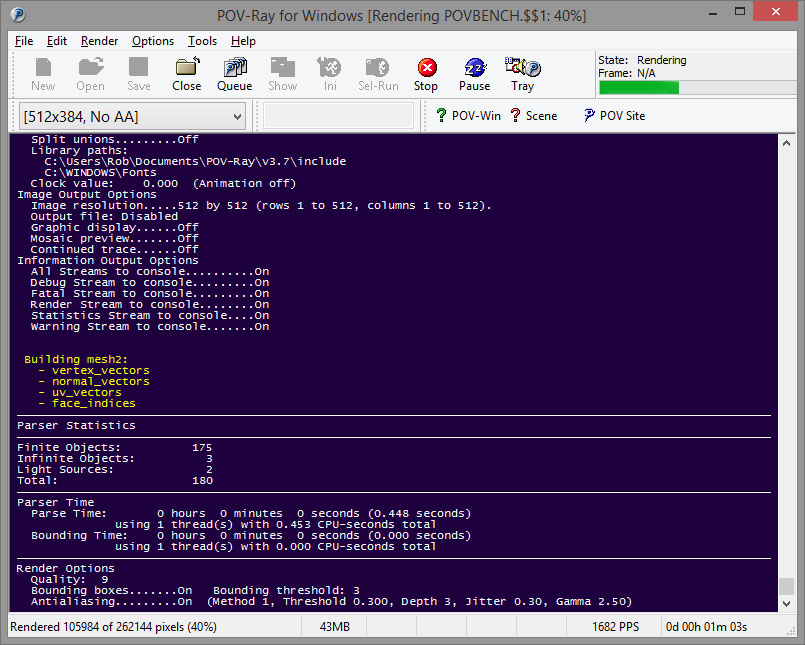805x645 pixels.
Task: Click the Ini toolbar icon
Action: click(x=330, y=74)
